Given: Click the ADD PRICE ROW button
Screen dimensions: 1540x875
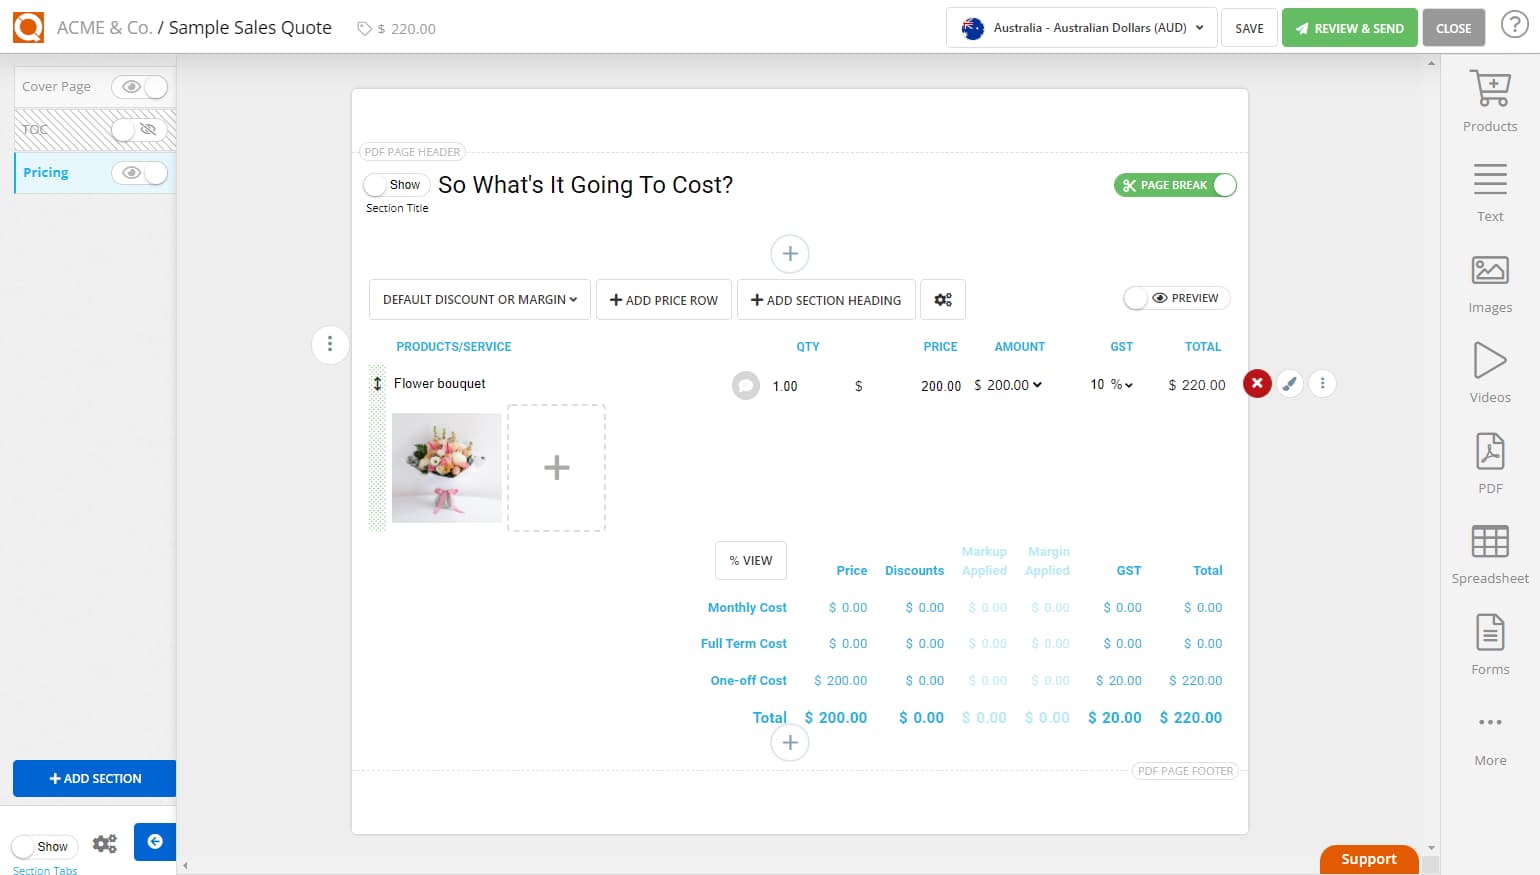Looking at the screenshot, I should point(663,299).
